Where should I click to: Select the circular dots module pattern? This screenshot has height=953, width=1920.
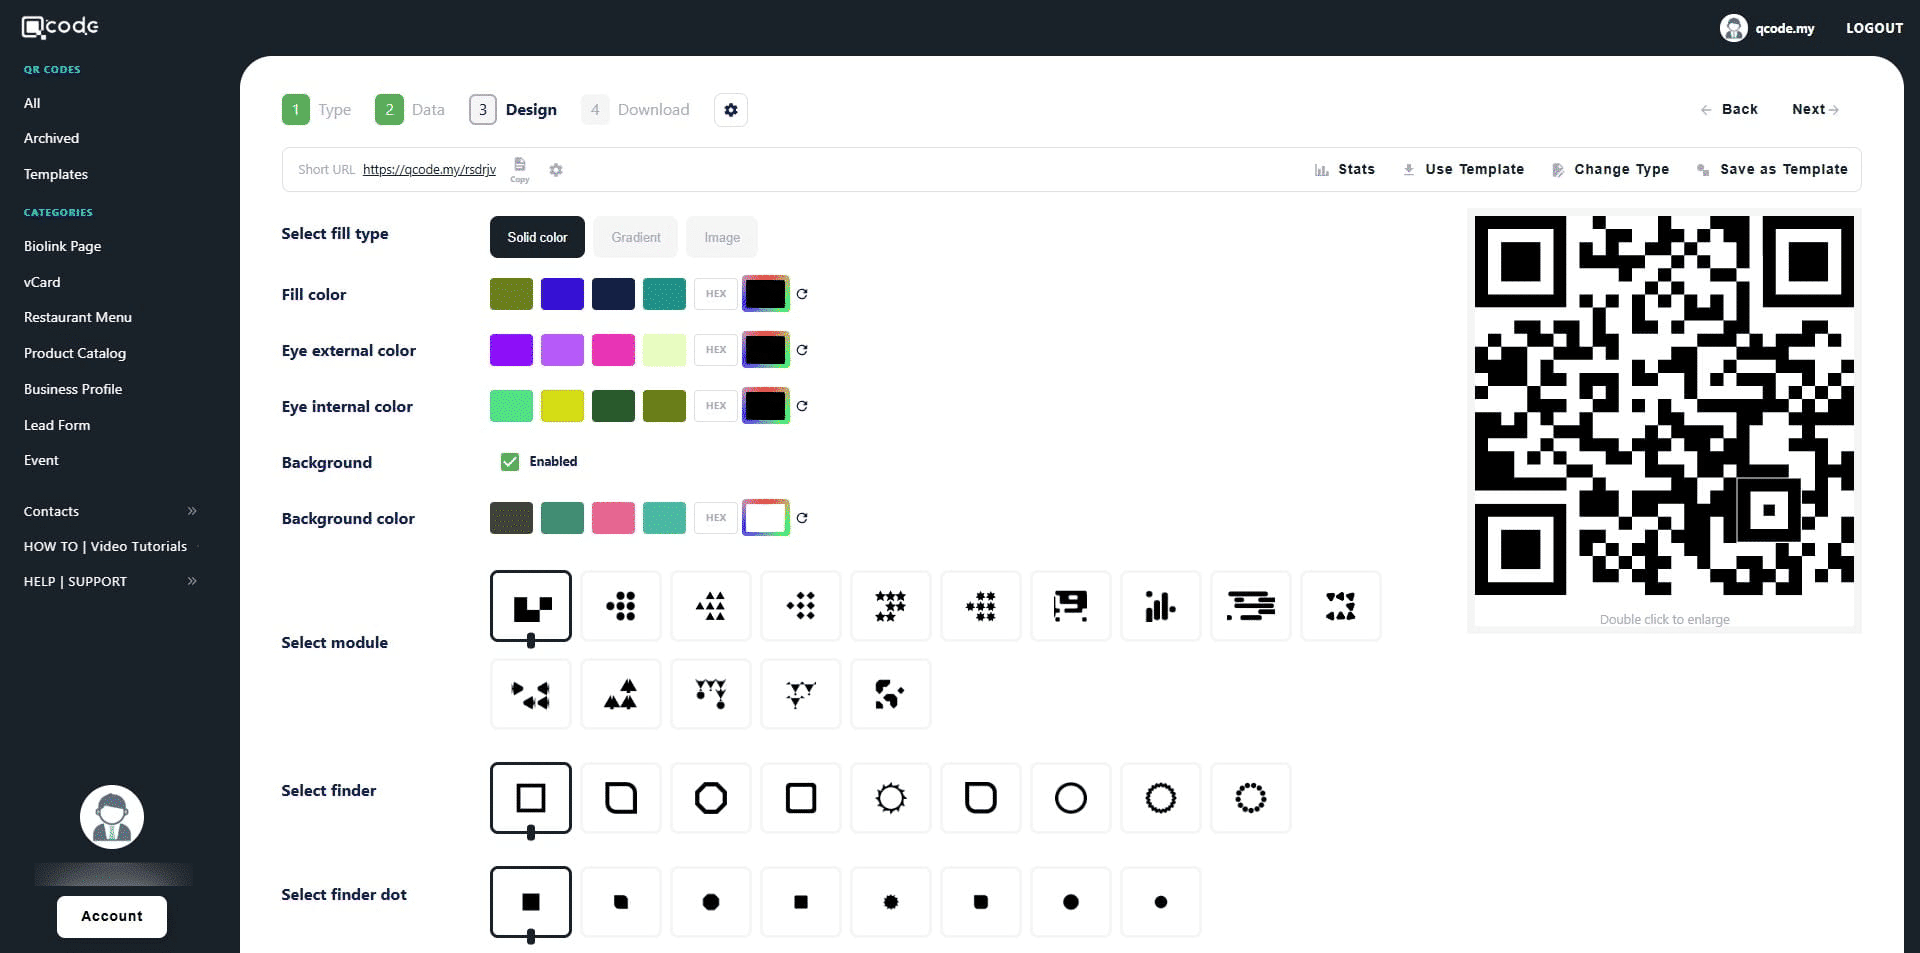coord(621,606)
